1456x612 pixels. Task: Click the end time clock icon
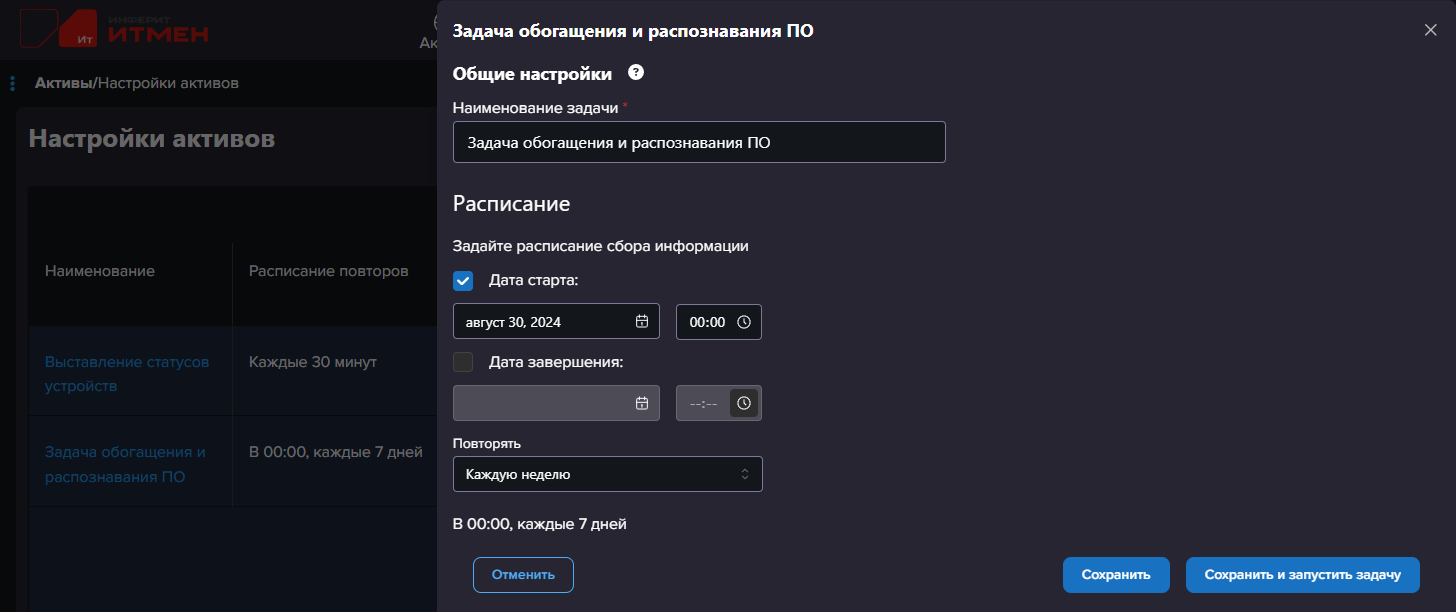coord(744,403)
